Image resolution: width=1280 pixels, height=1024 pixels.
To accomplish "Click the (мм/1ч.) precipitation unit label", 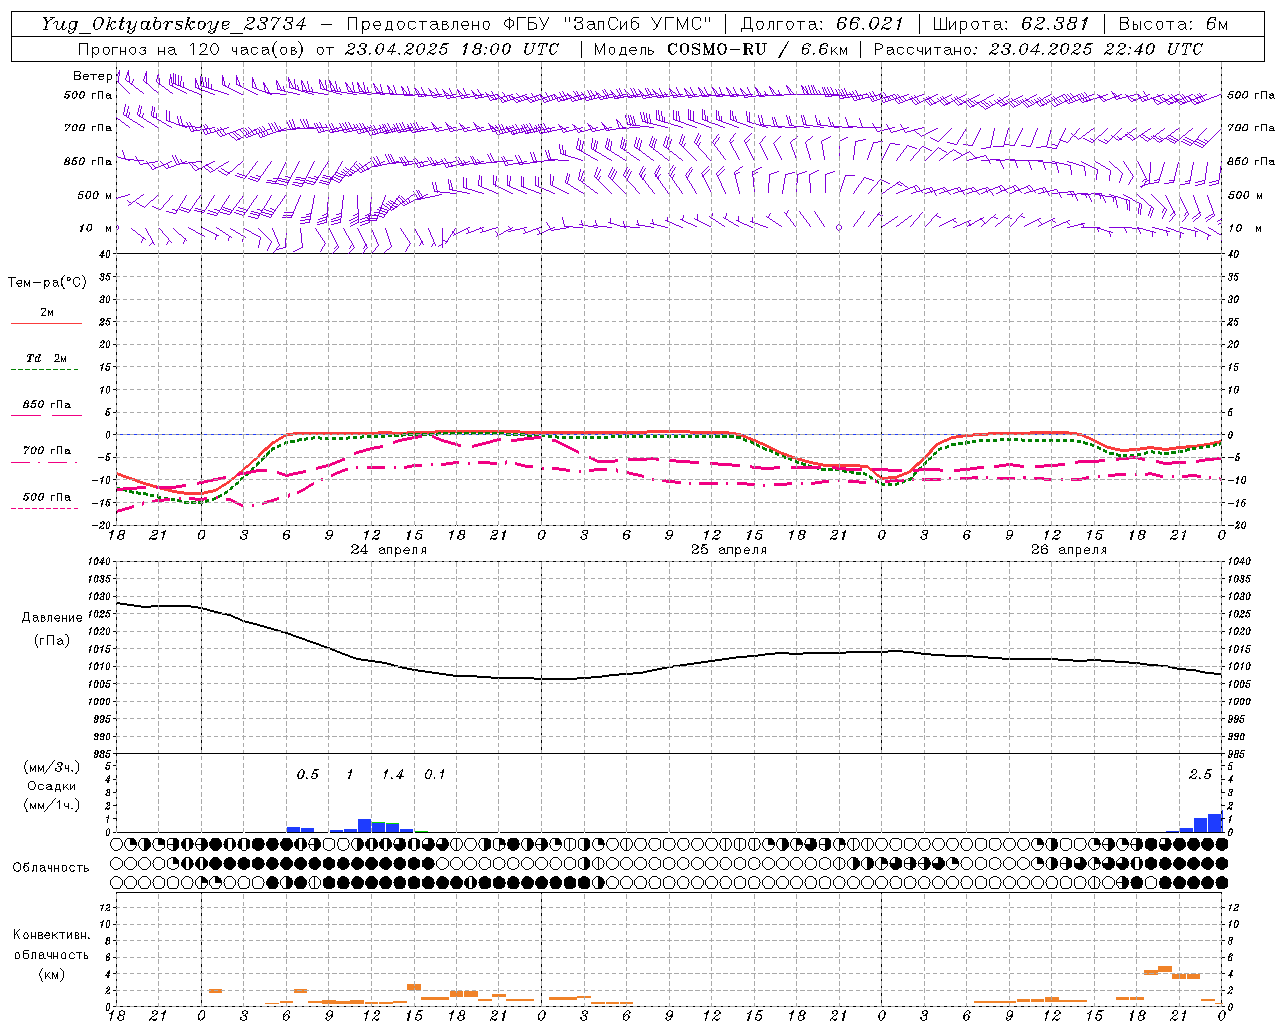I will point(52,805).
